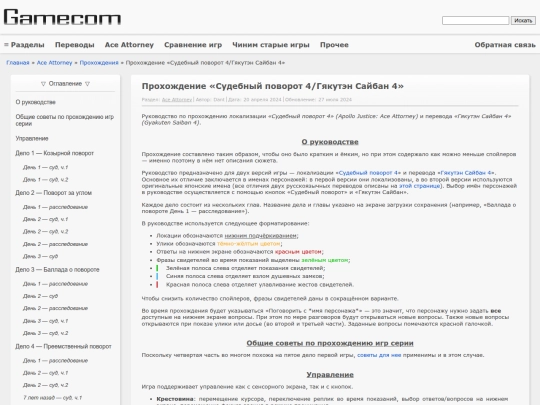Click the красным цветом sample text
The width and height of the screenshot is (540, 405).
[298, 252]
